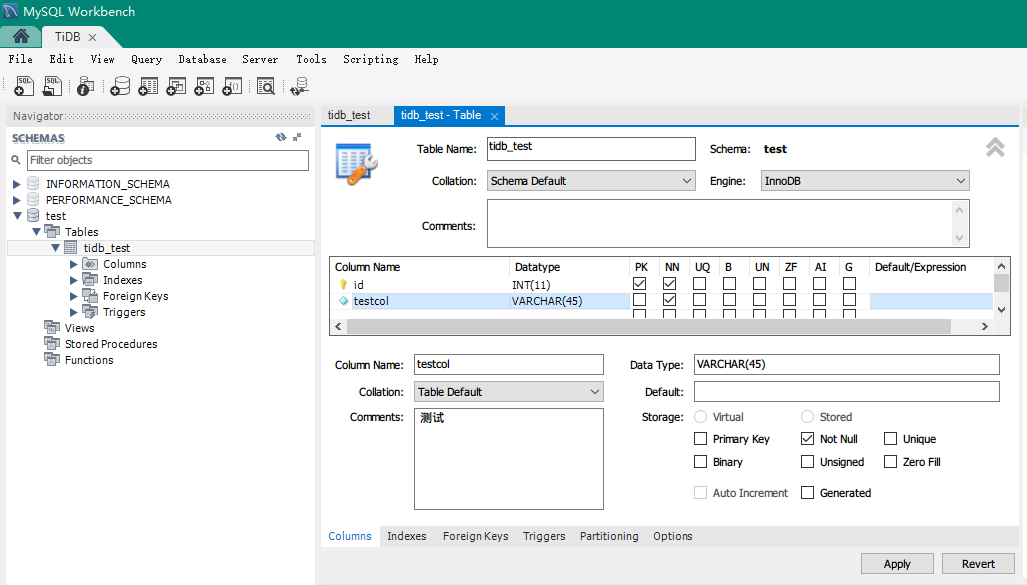Collapse the test schema arrow

coord(18,216)
